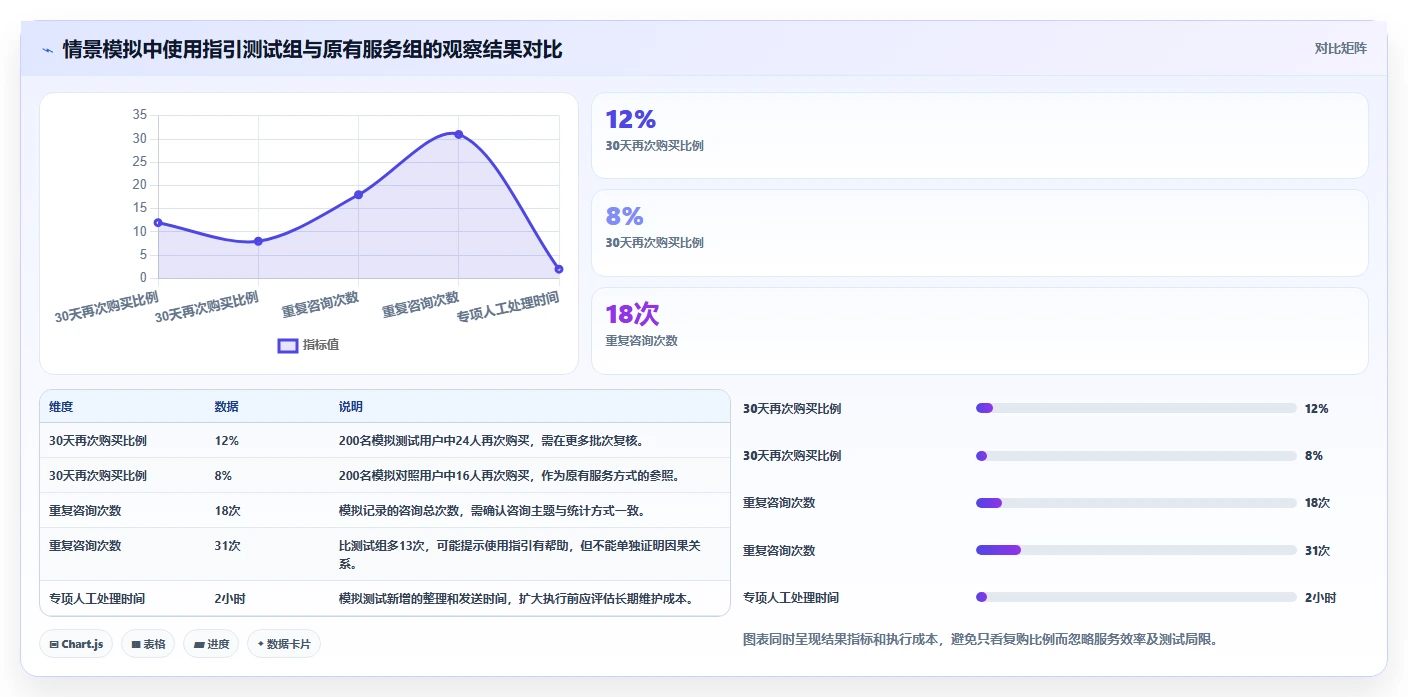Click the 18次 cell in the table
This screenshot has height=697, width=1408.
point(227,510)
